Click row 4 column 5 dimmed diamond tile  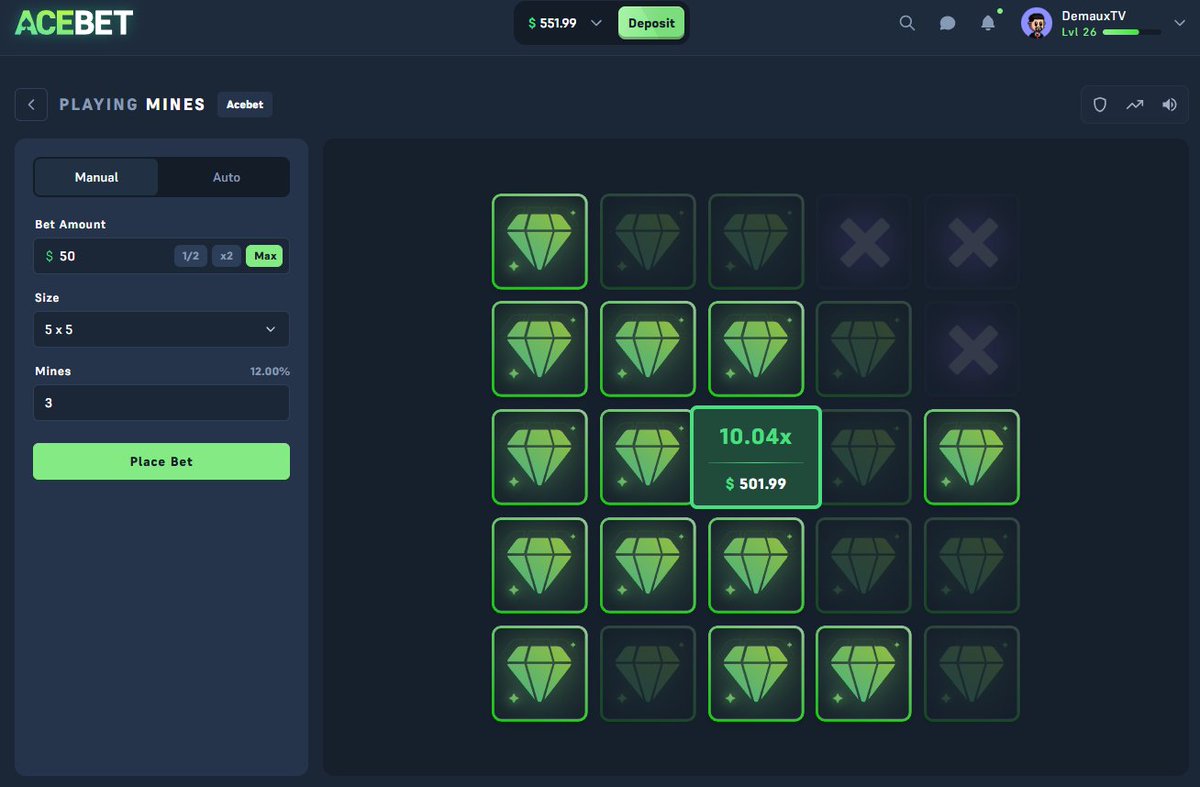[972, 565]
